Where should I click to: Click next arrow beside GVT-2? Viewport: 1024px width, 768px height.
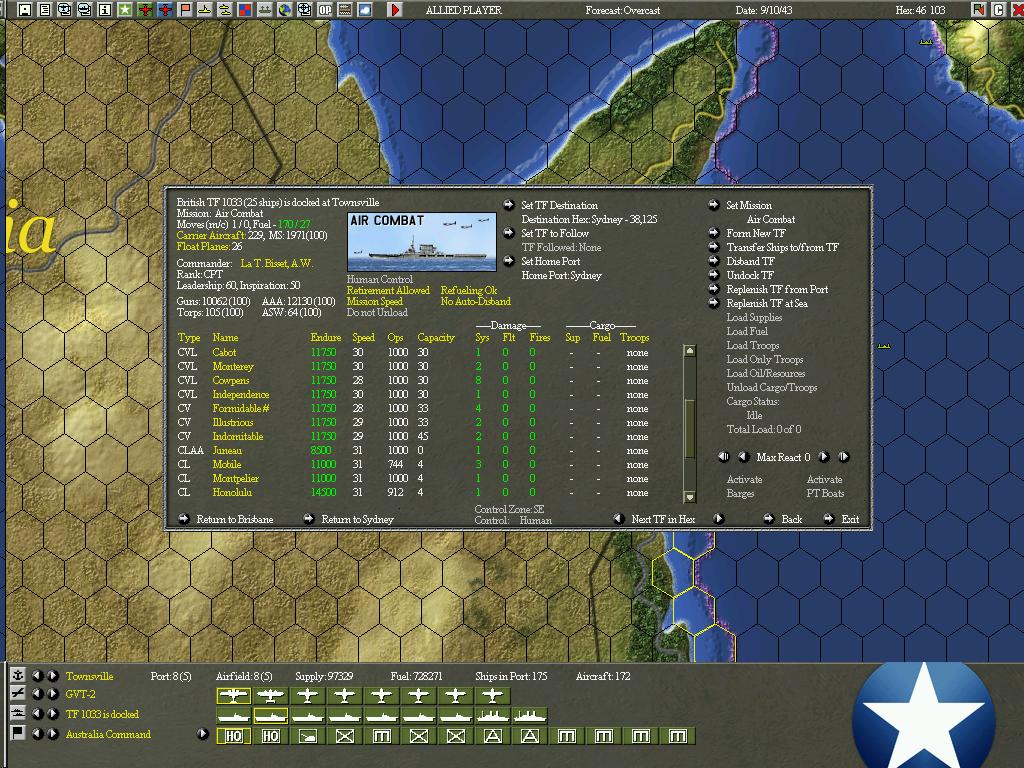coord(53,694)
